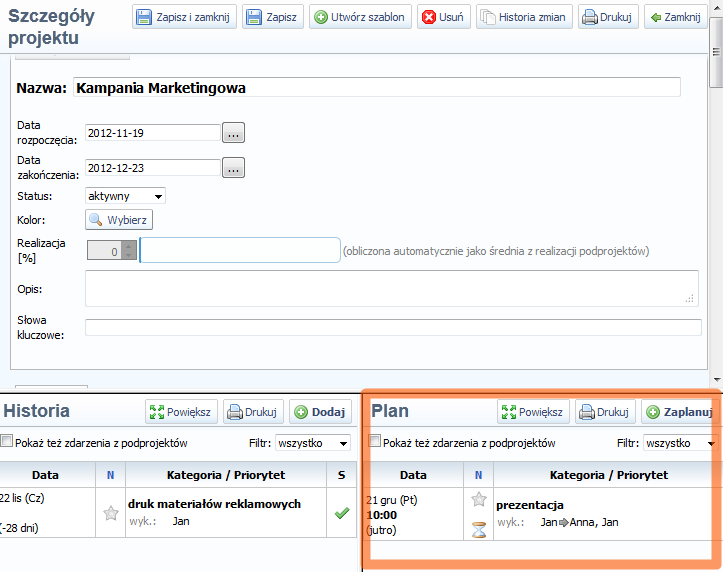Sort Historia table by Data column header
Image resolution: width=723 pixels, height=572 pixels.
coord(46,475)
